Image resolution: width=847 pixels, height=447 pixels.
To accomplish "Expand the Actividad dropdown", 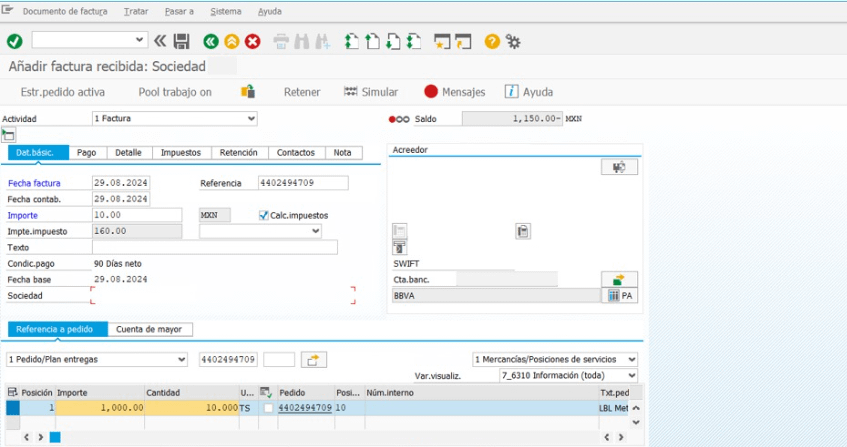I will point(251,118).
